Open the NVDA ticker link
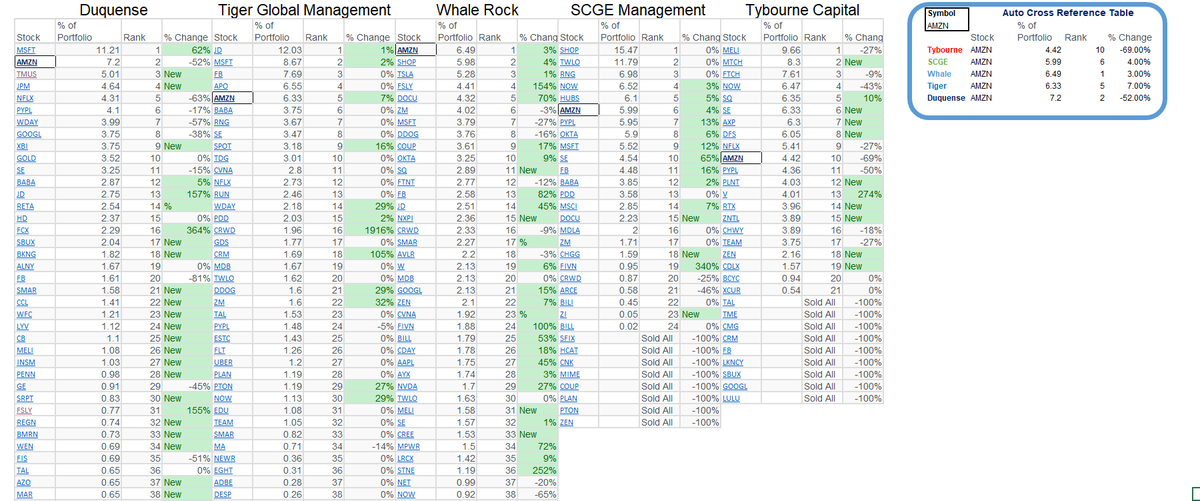1200x501 pixels. [407, 387]
